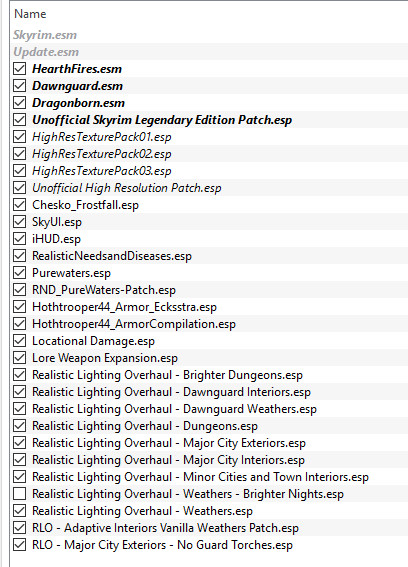Uncheck the Lore Weapon Expansion.esp checkbox
The height and width of the screenshot is (567, 408).
tap(20, 358)
